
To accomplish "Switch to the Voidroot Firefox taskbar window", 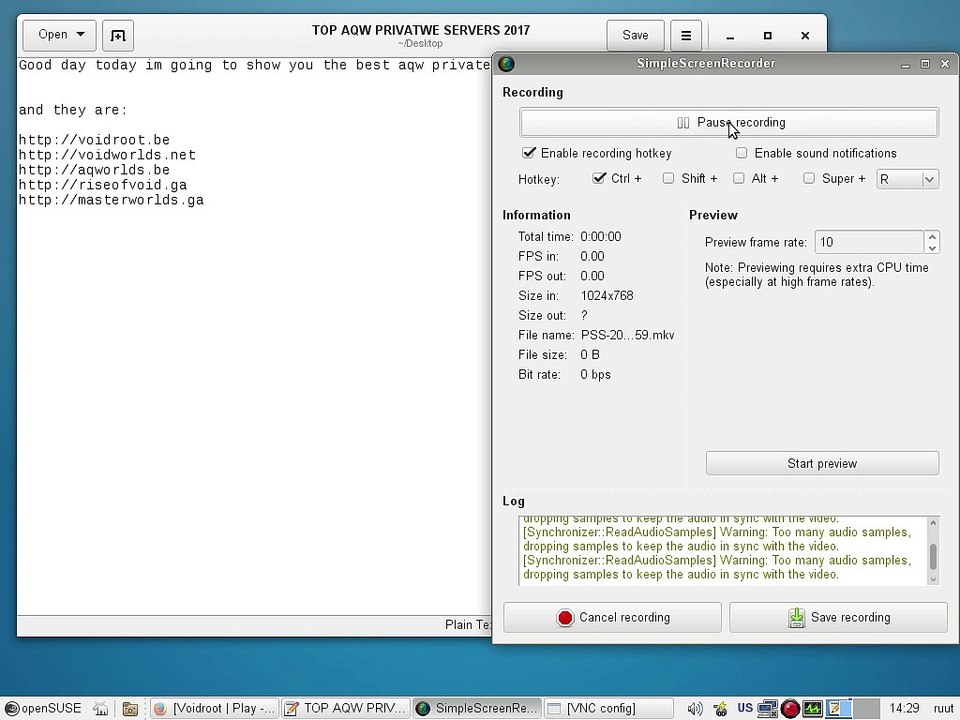I will pos(214,708).
